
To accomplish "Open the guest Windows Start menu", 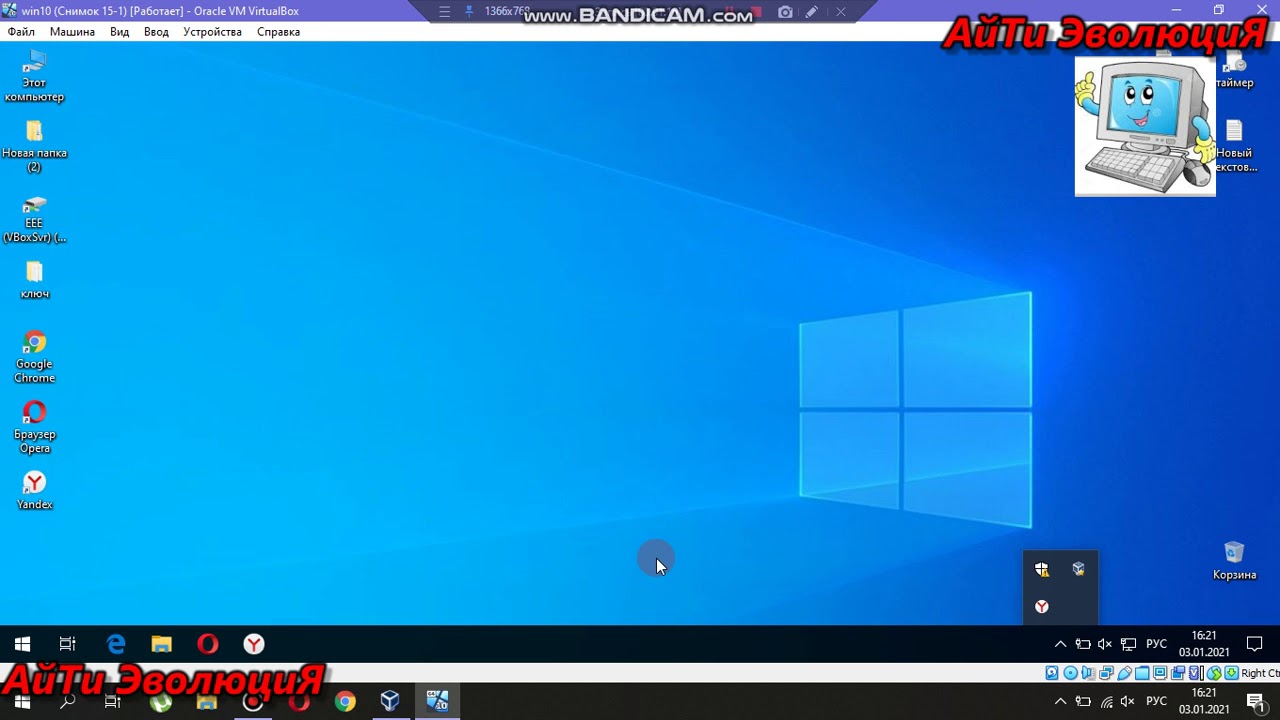I will coord(22,644).
